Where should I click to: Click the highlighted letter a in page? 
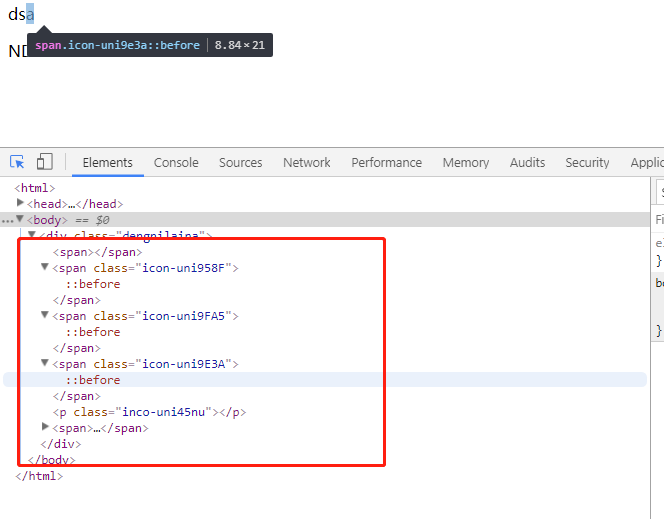click(30, 14)
